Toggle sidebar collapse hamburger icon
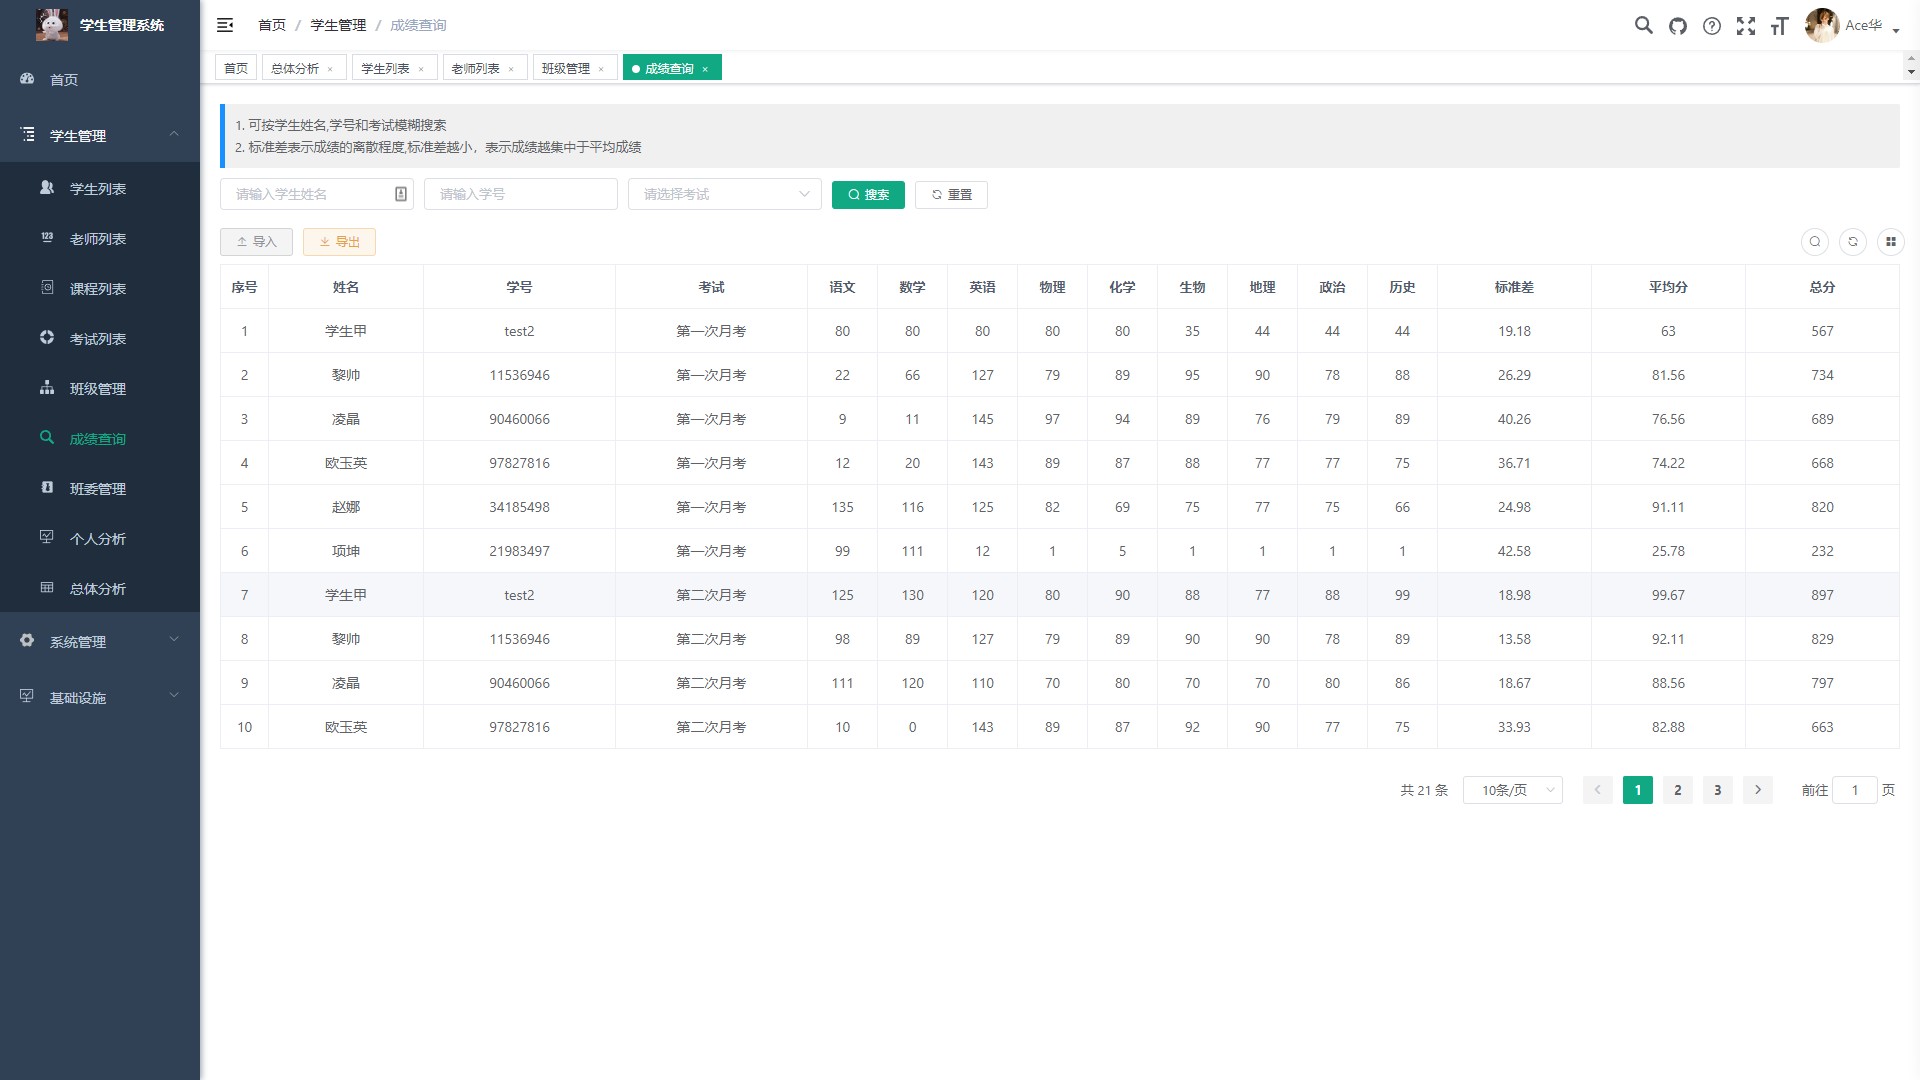1920x1080 pixels. (x=225, y=25)
